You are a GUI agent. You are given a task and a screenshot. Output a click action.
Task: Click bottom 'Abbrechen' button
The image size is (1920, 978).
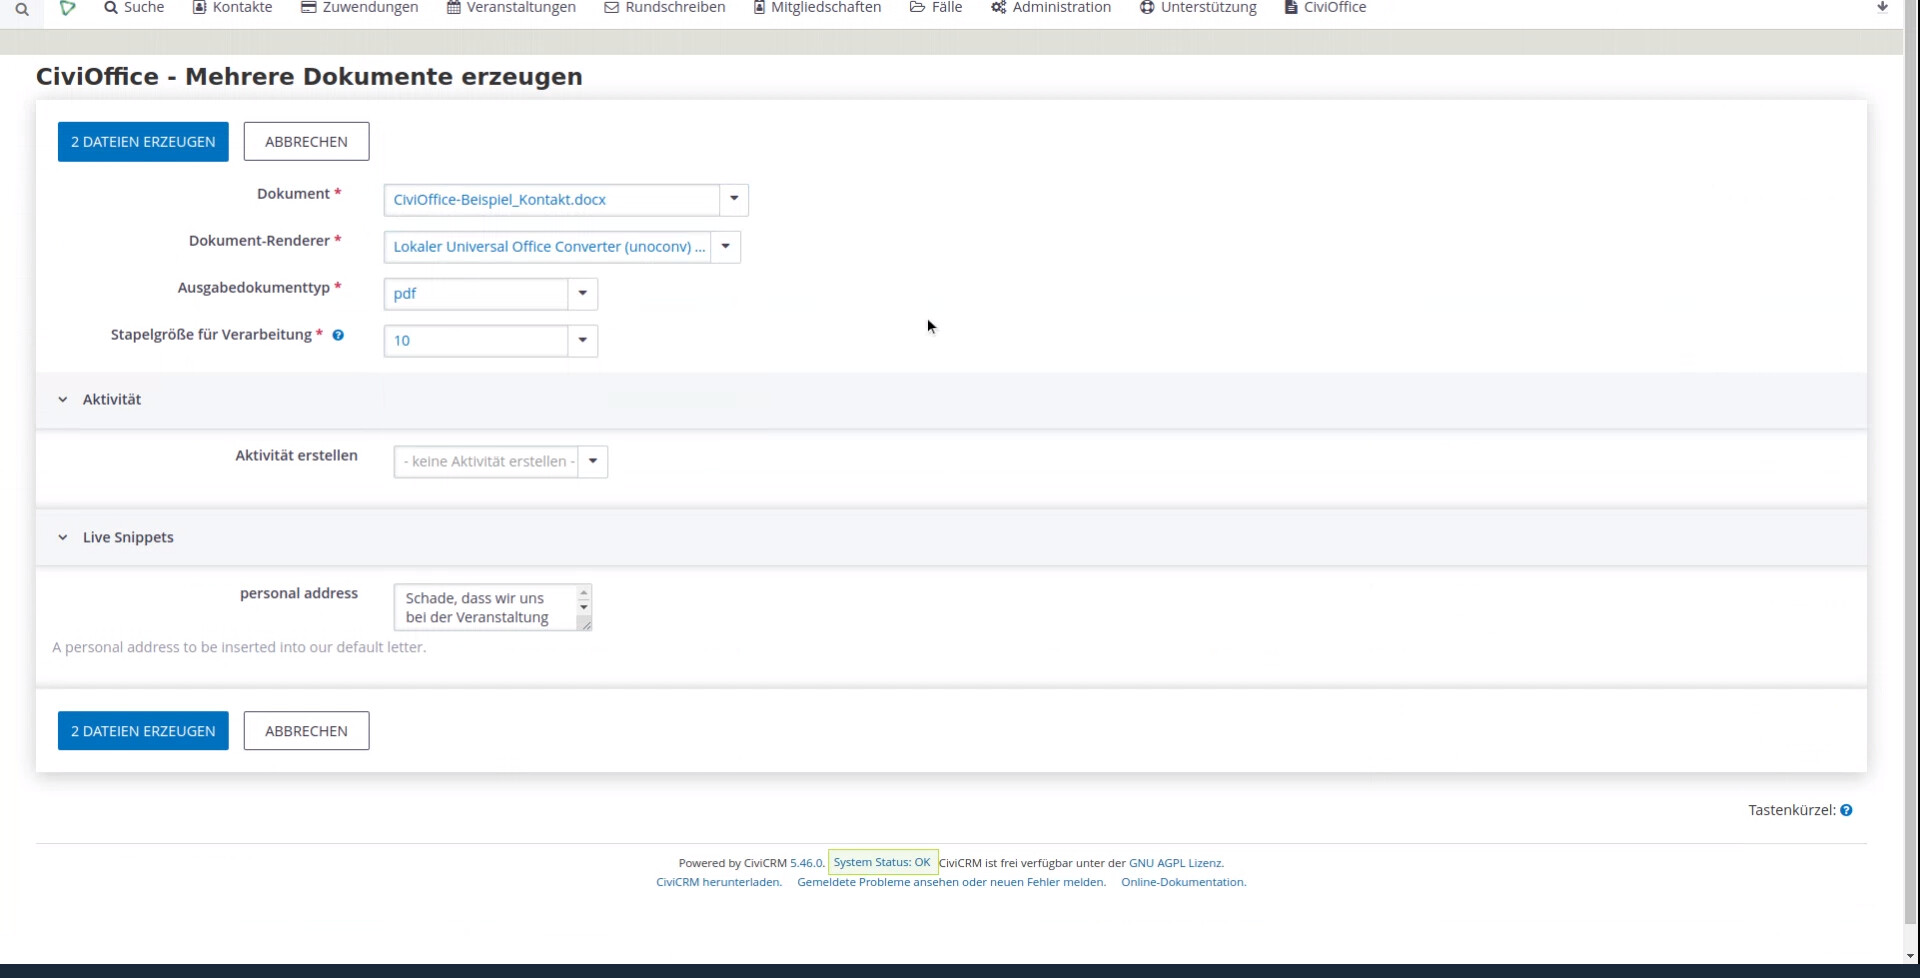tap(306, 731)
